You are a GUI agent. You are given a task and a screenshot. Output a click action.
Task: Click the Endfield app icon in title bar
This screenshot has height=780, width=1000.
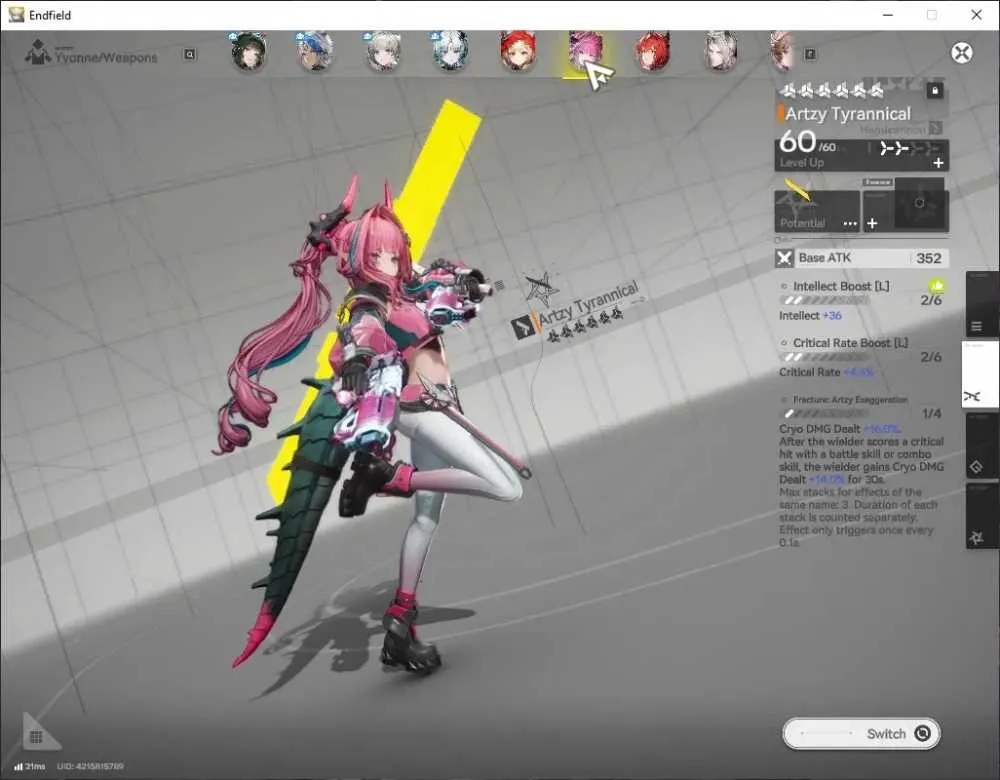[x=16, y=15]
